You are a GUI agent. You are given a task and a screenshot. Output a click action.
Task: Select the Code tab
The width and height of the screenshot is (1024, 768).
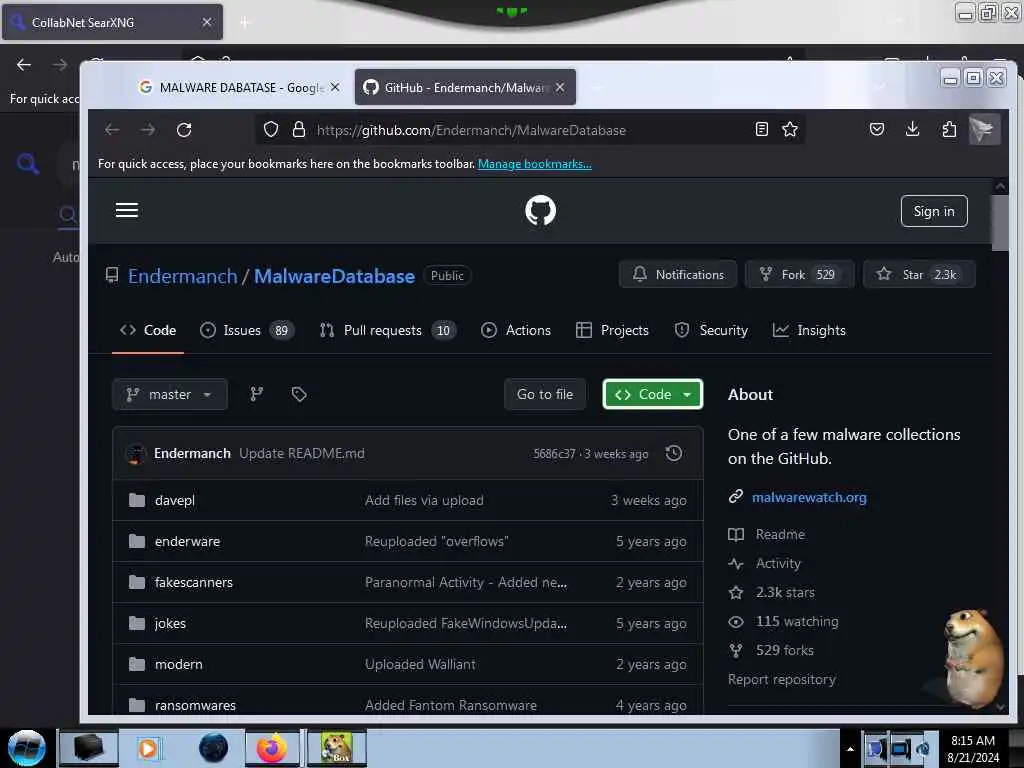coord(148,330)
